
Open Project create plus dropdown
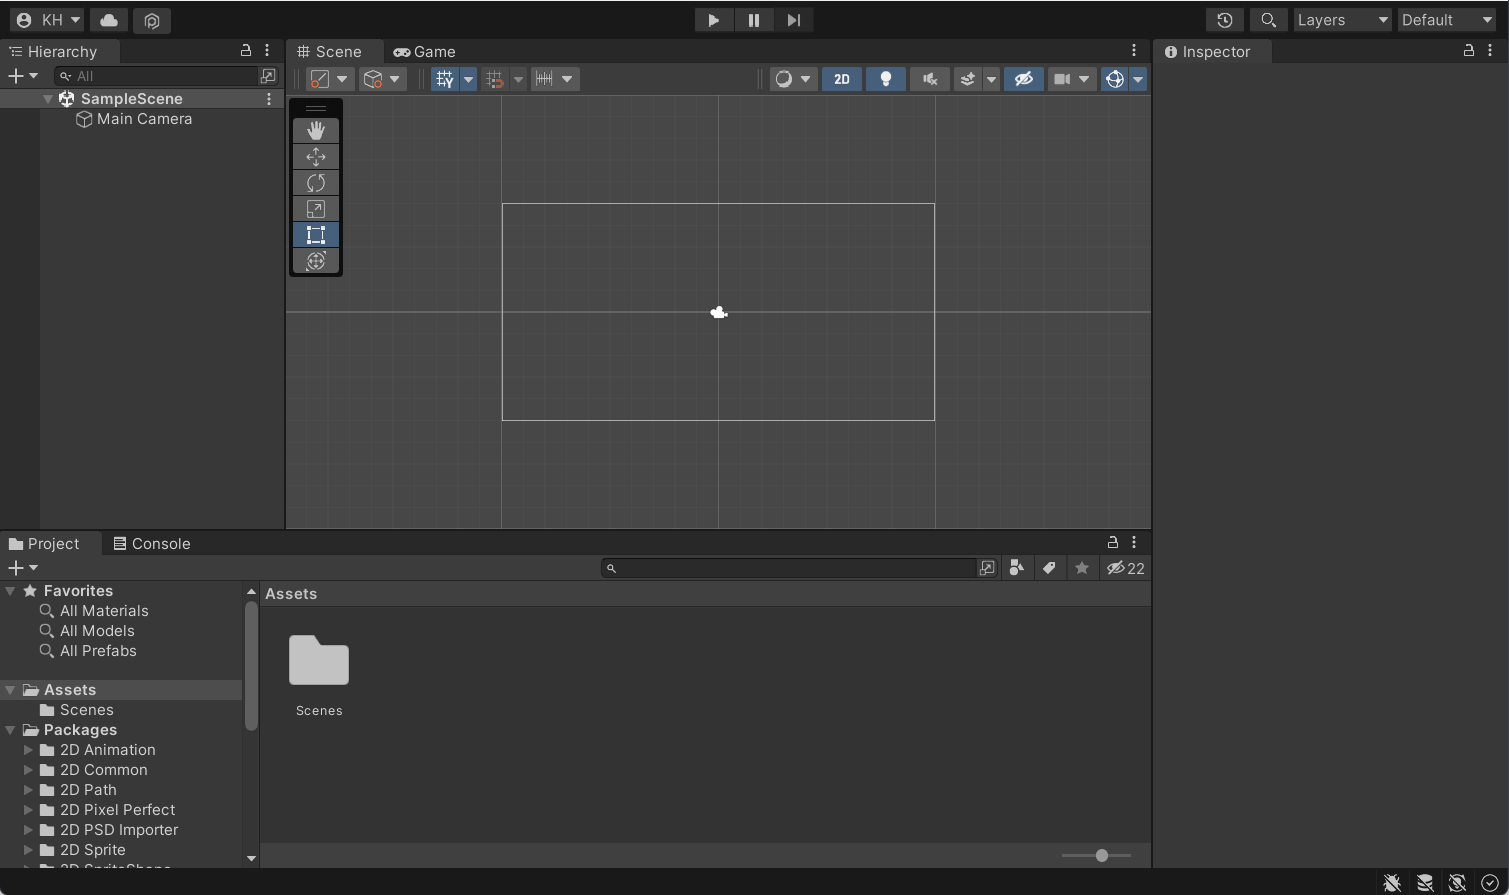(22, 568)
